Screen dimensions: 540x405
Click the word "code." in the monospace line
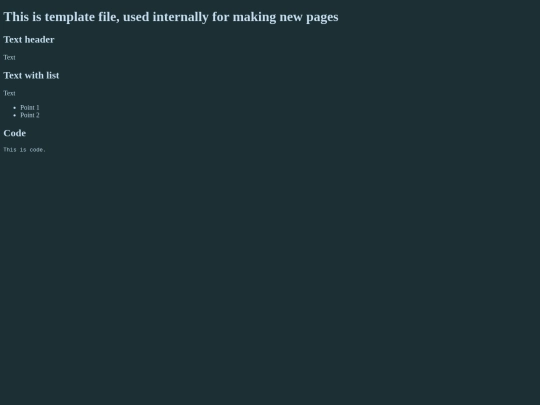38,150
